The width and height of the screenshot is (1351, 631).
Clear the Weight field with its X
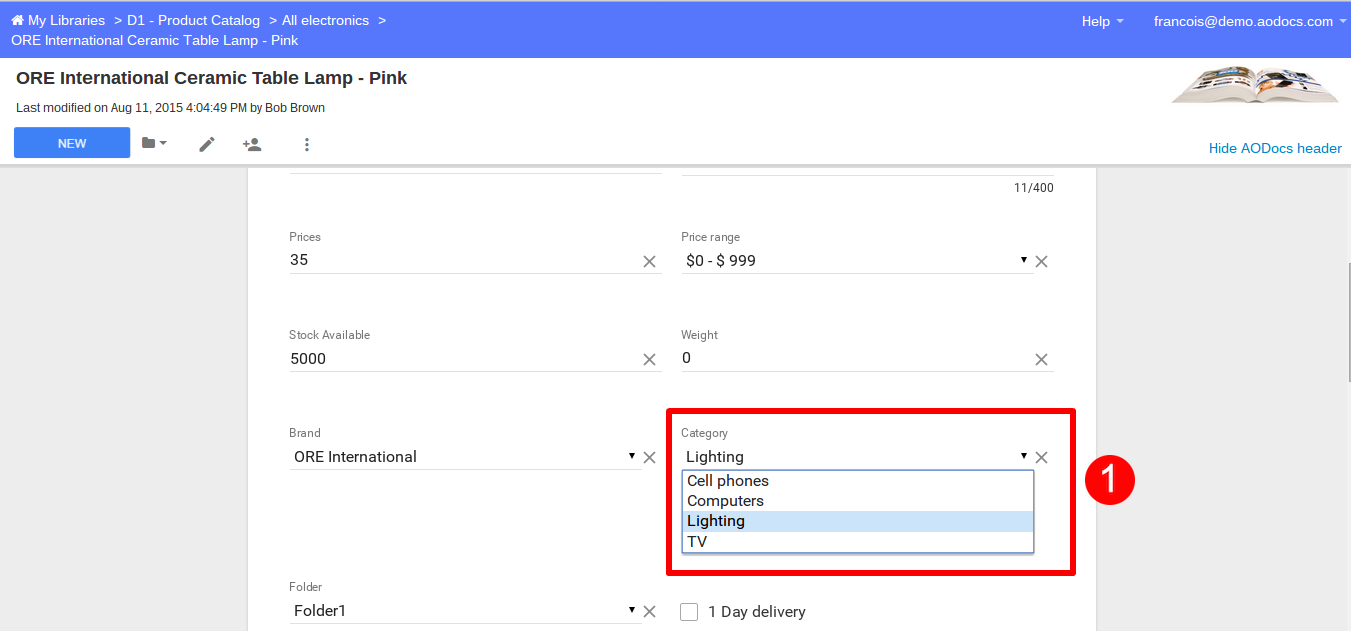tap(1041, 359)
